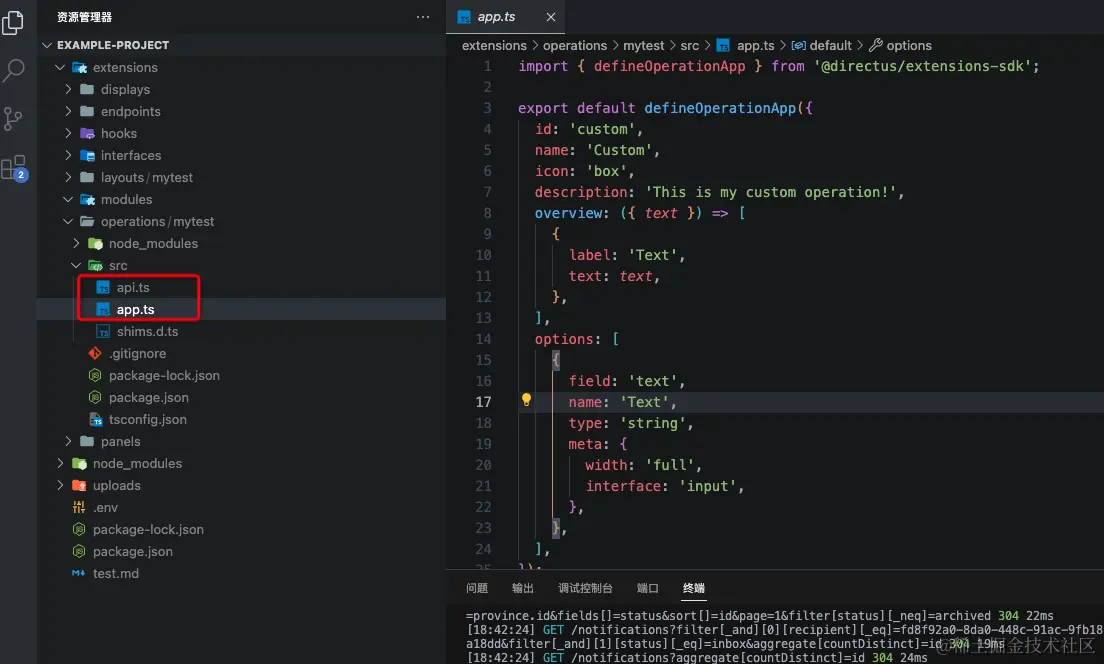Collapse the EXAMPLE-PROJECT root section

(47, 45)
